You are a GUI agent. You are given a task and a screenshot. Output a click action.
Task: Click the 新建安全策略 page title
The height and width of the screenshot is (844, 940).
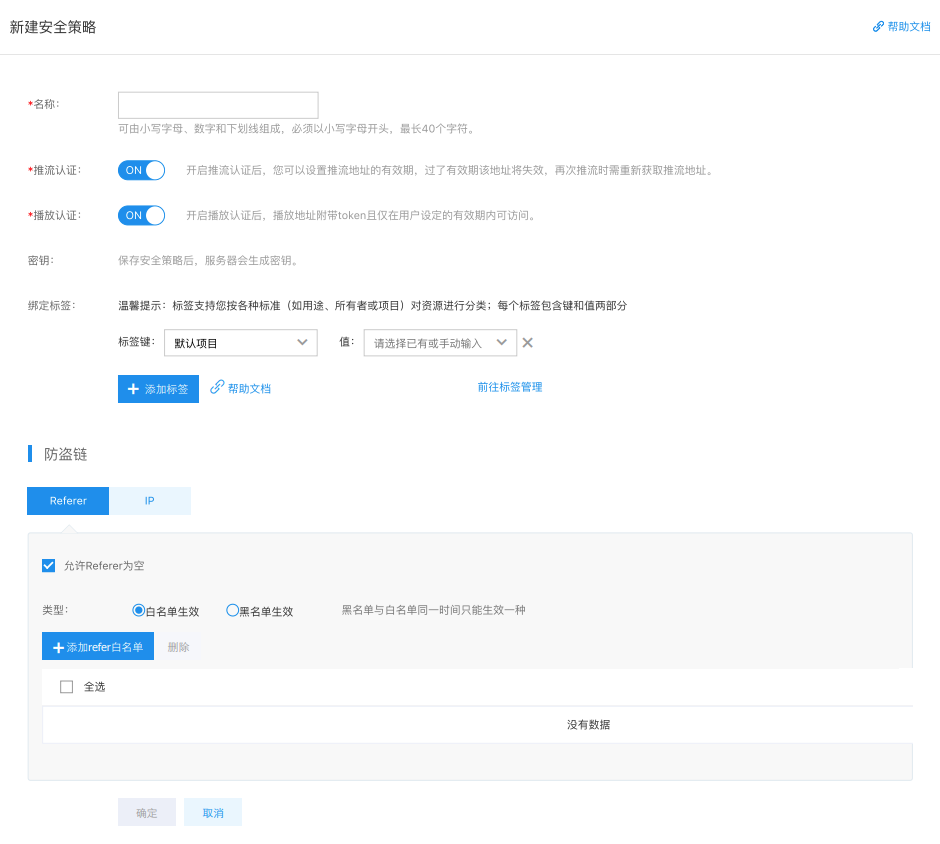pyautogui.click(x=53, y=27)
